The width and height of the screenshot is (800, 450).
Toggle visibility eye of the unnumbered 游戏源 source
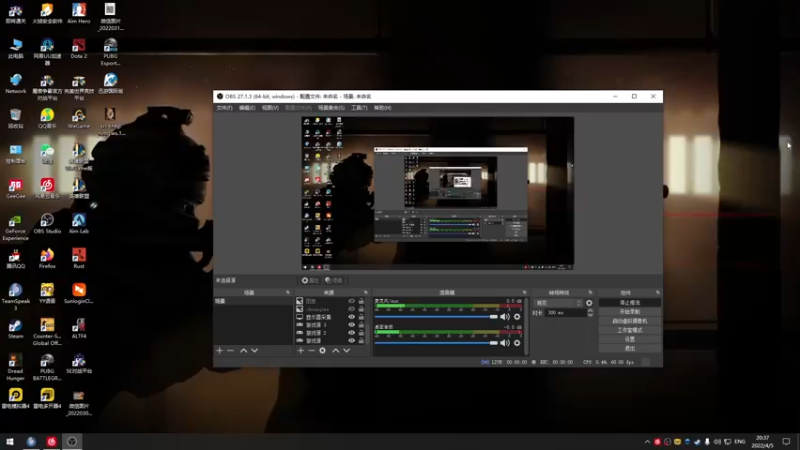(351, 340)
